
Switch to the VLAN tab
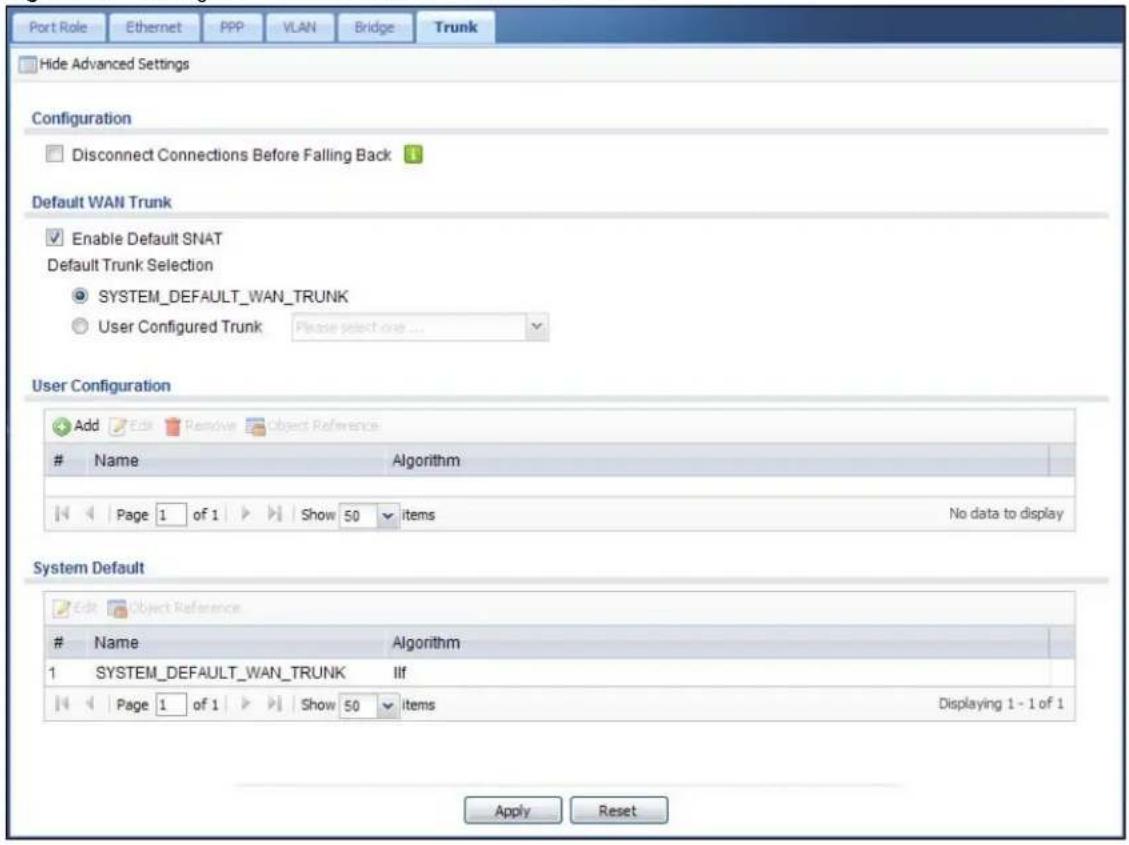(299, 27)
